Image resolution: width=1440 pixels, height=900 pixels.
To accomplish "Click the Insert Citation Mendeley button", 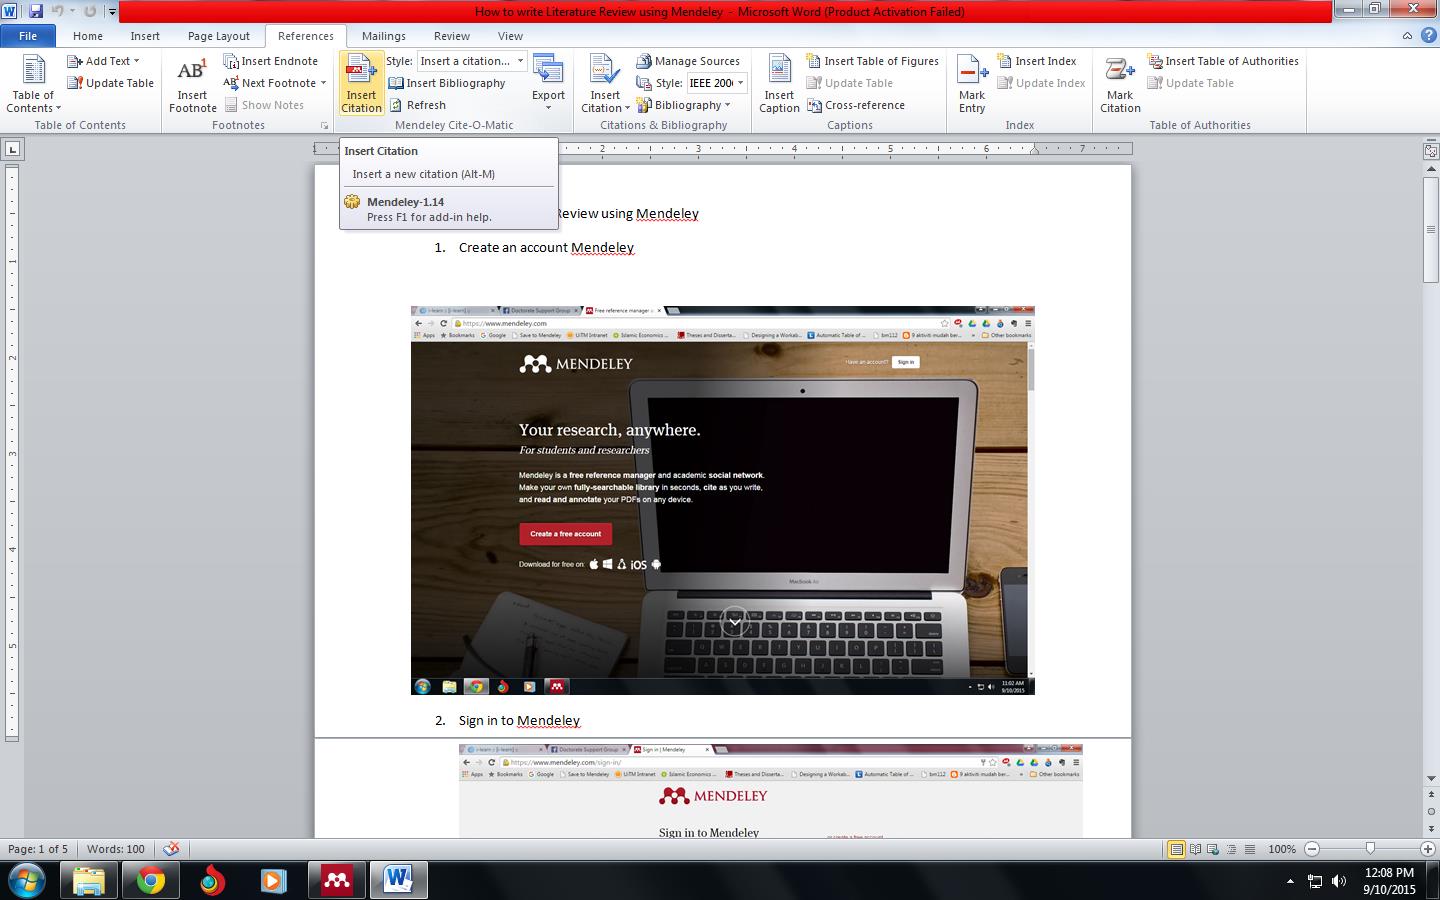I will [x=361, y=83].
